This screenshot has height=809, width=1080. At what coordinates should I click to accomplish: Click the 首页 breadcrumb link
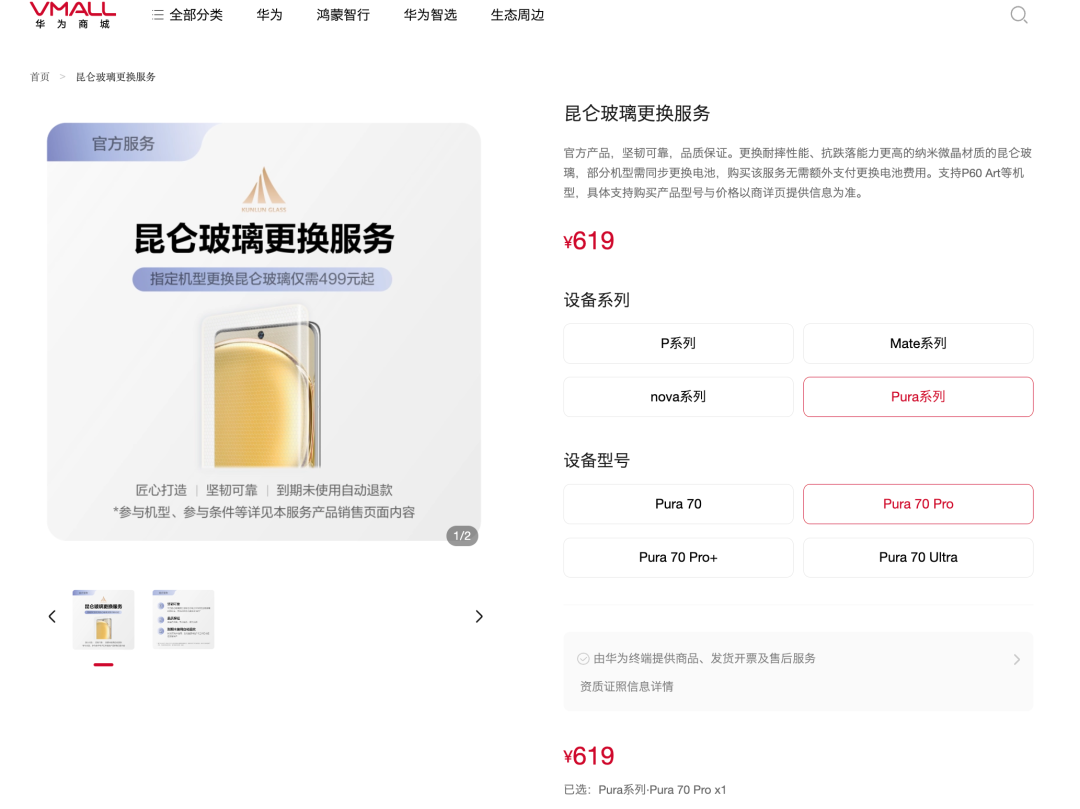pos(40,77)
